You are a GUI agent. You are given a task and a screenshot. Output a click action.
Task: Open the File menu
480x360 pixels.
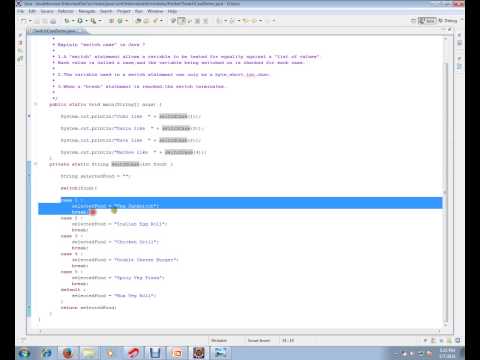pyautogui.click(x=21, y=11)
